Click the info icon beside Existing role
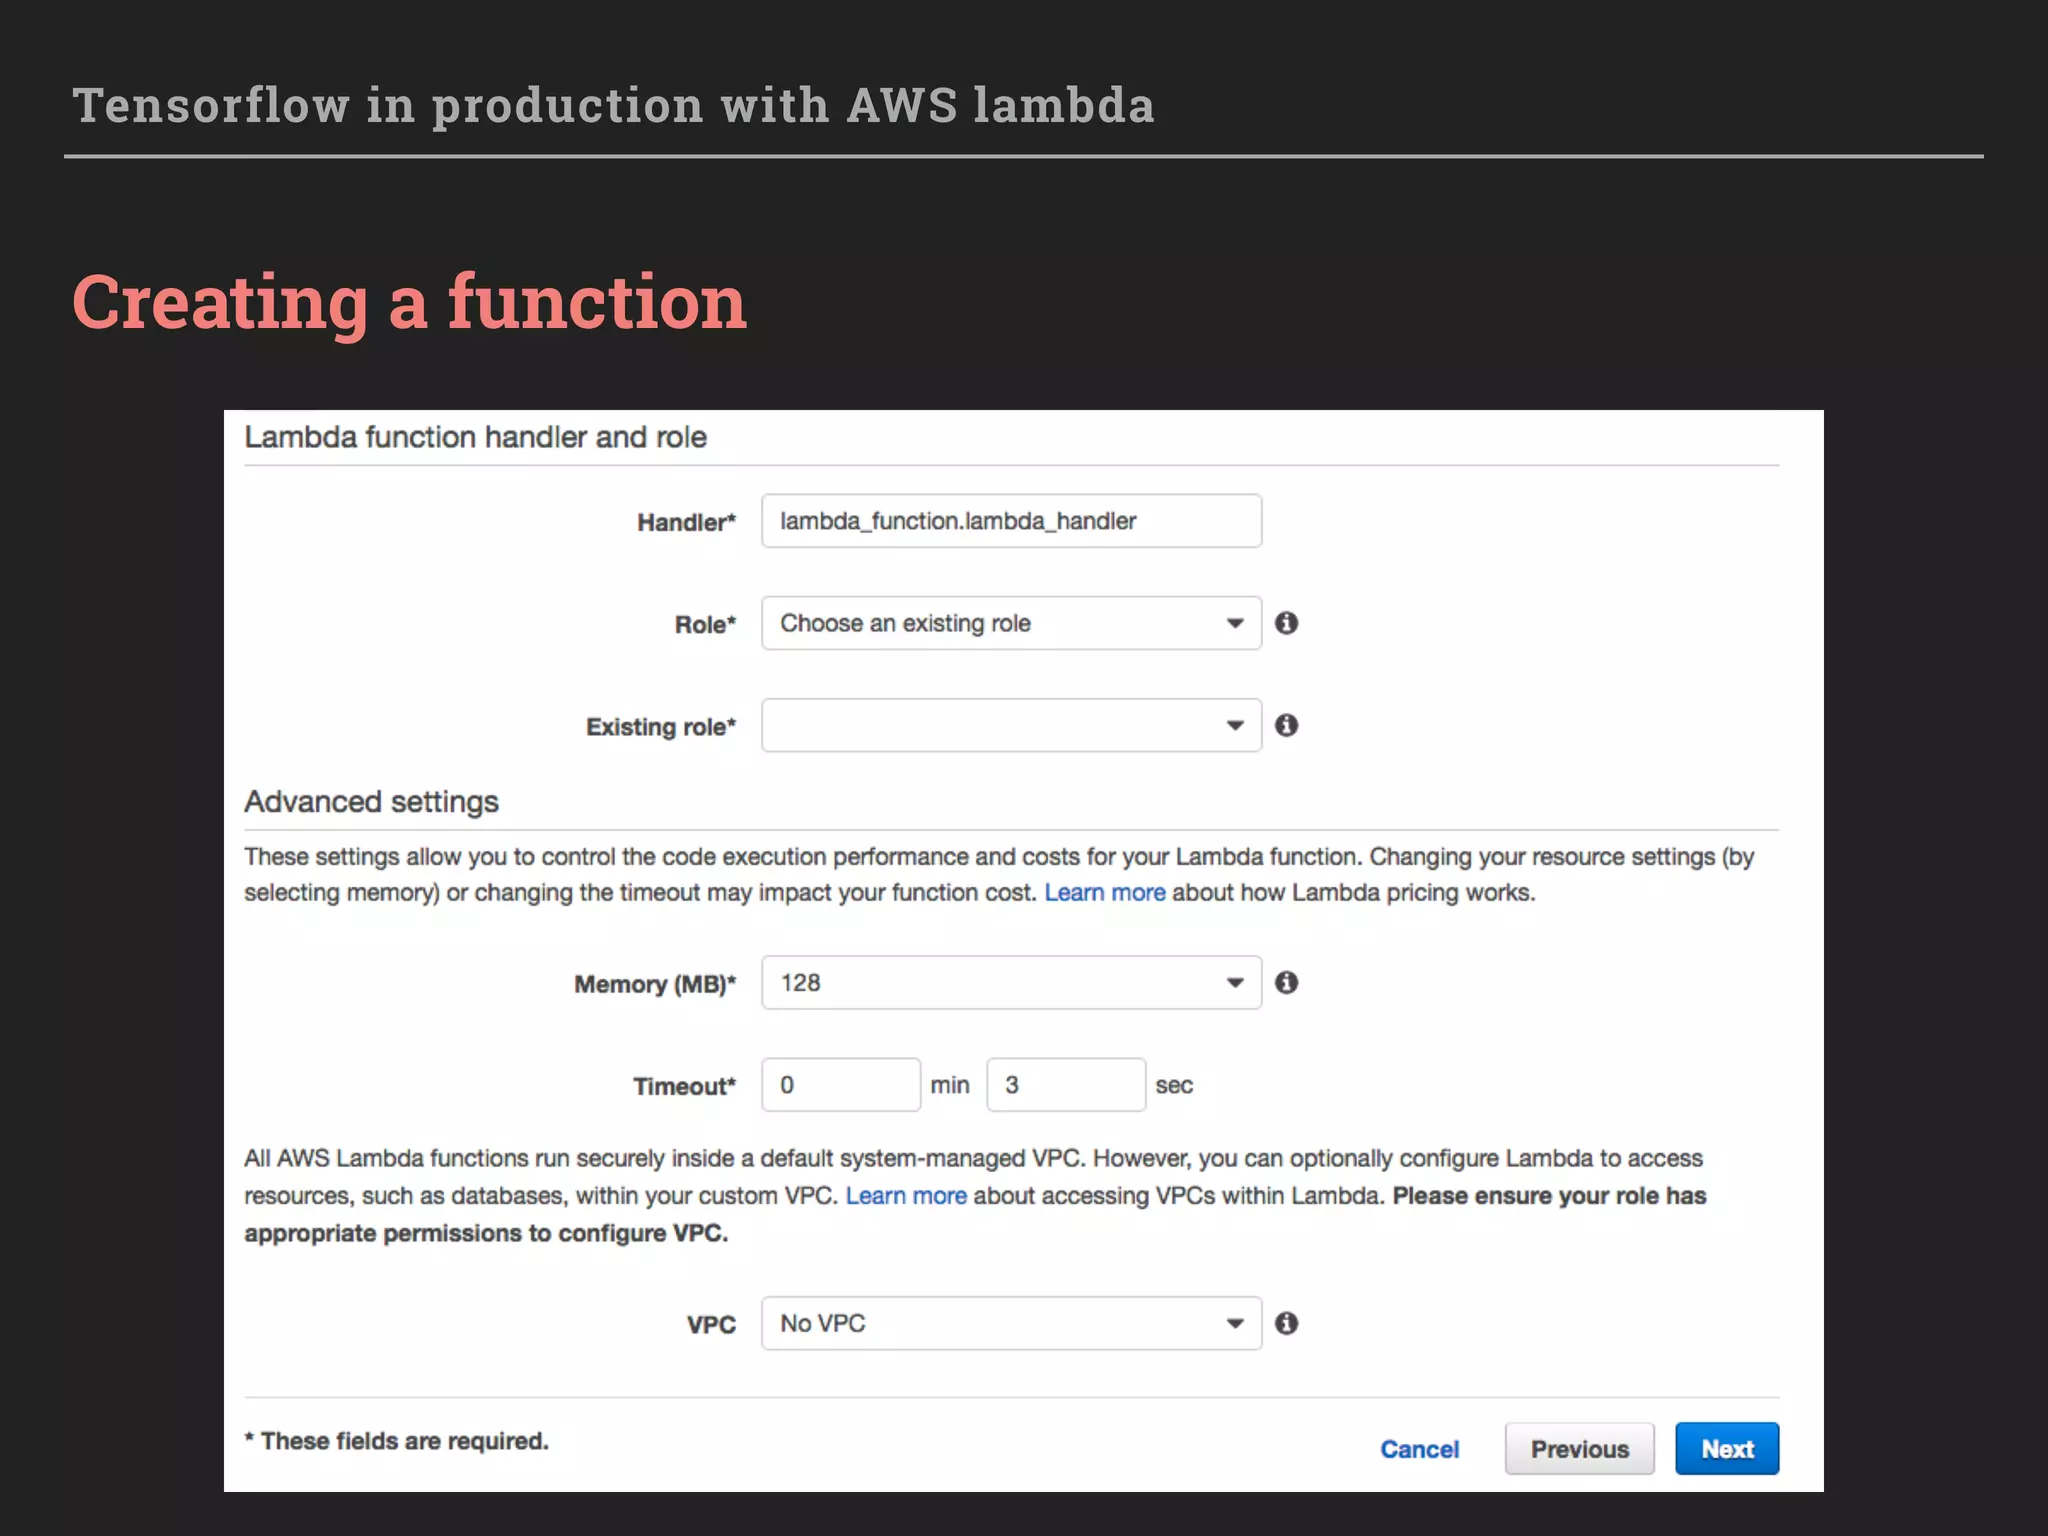 pyautogui.click(x=1286, y=725)
